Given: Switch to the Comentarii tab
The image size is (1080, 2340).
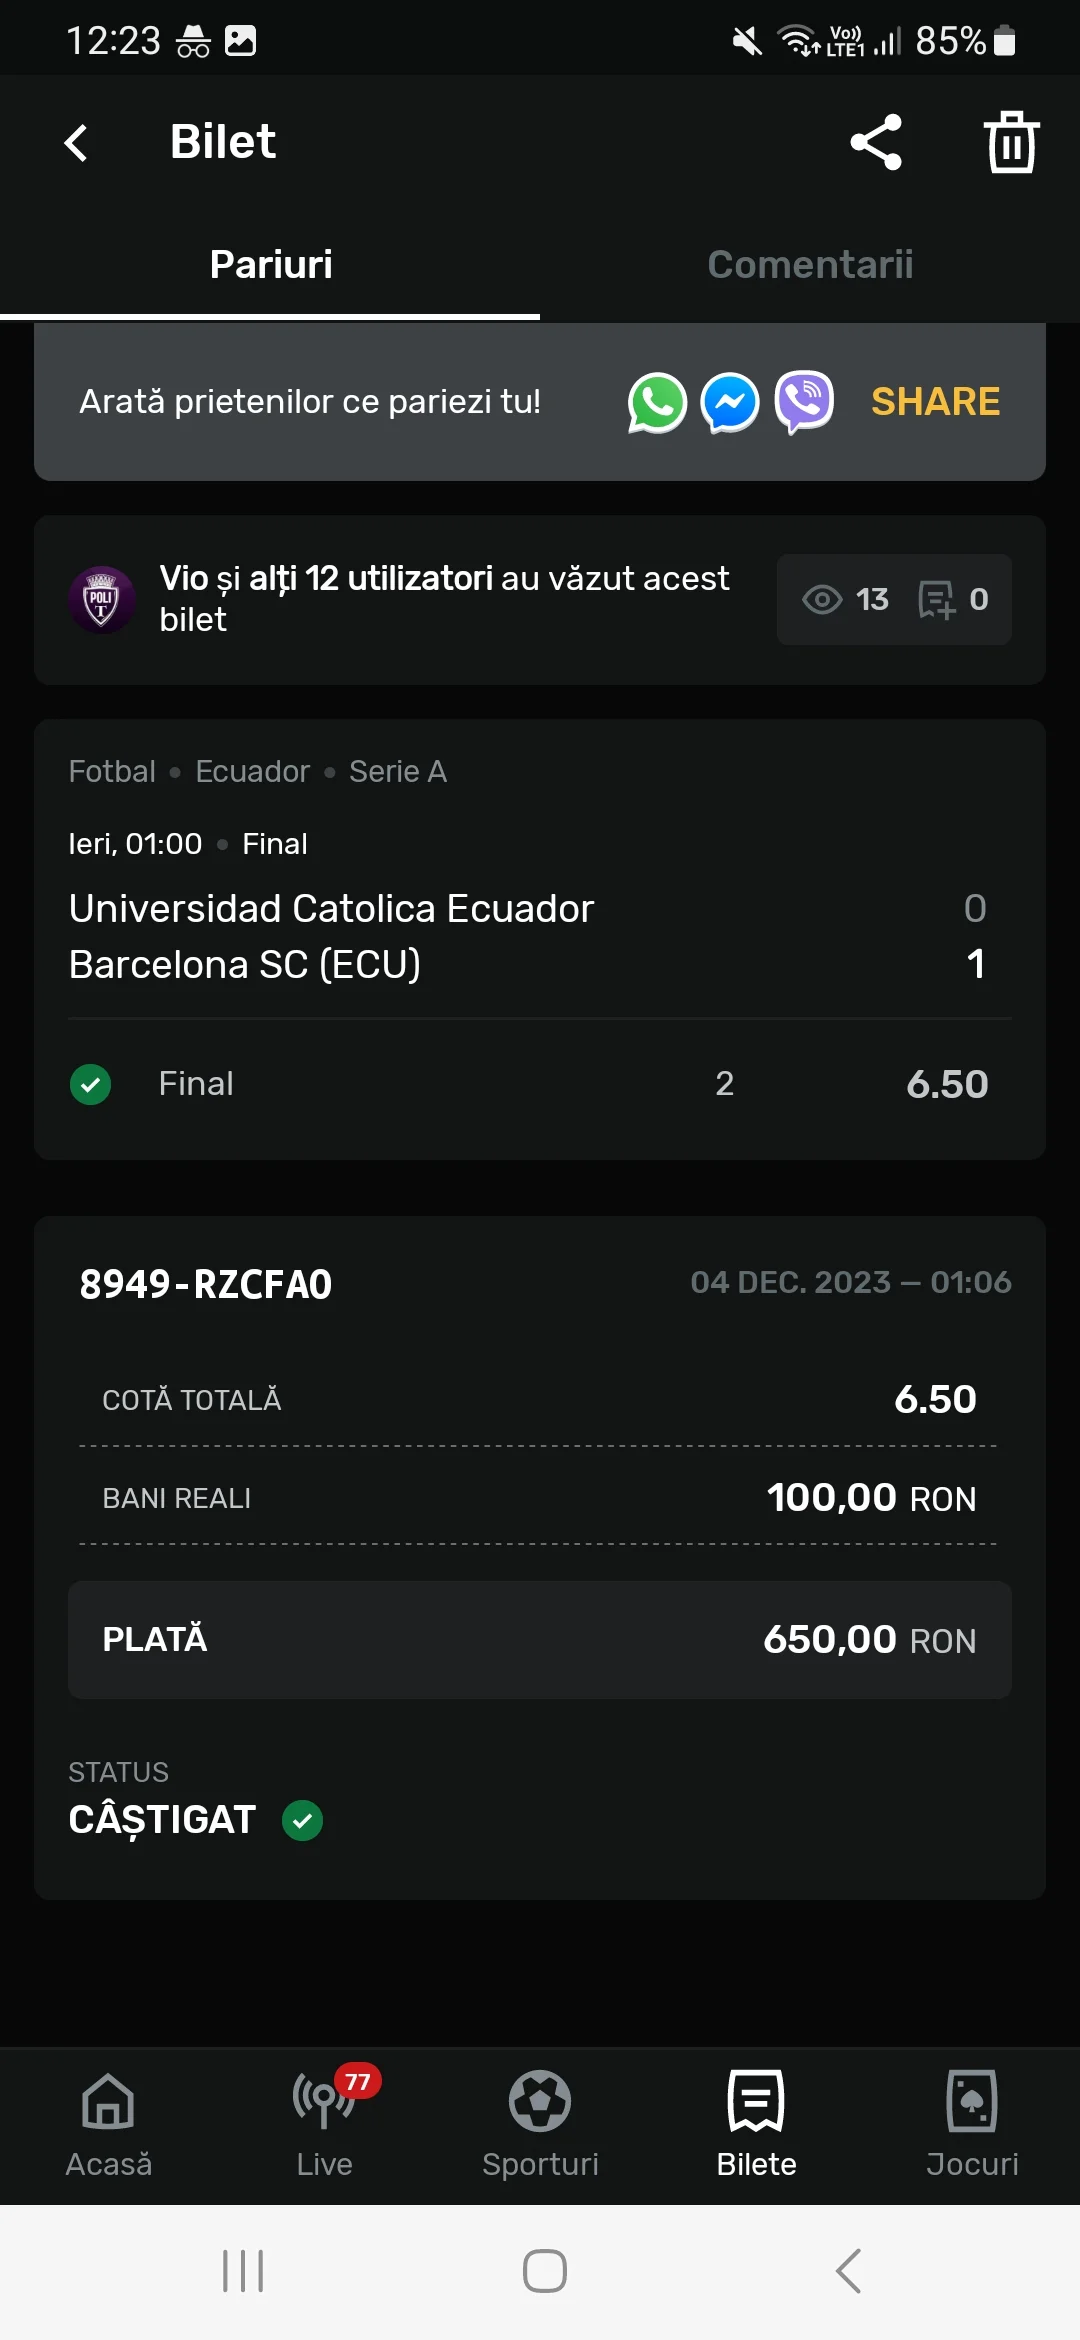Looking at the screenshot, I should [x=810, y=265].
